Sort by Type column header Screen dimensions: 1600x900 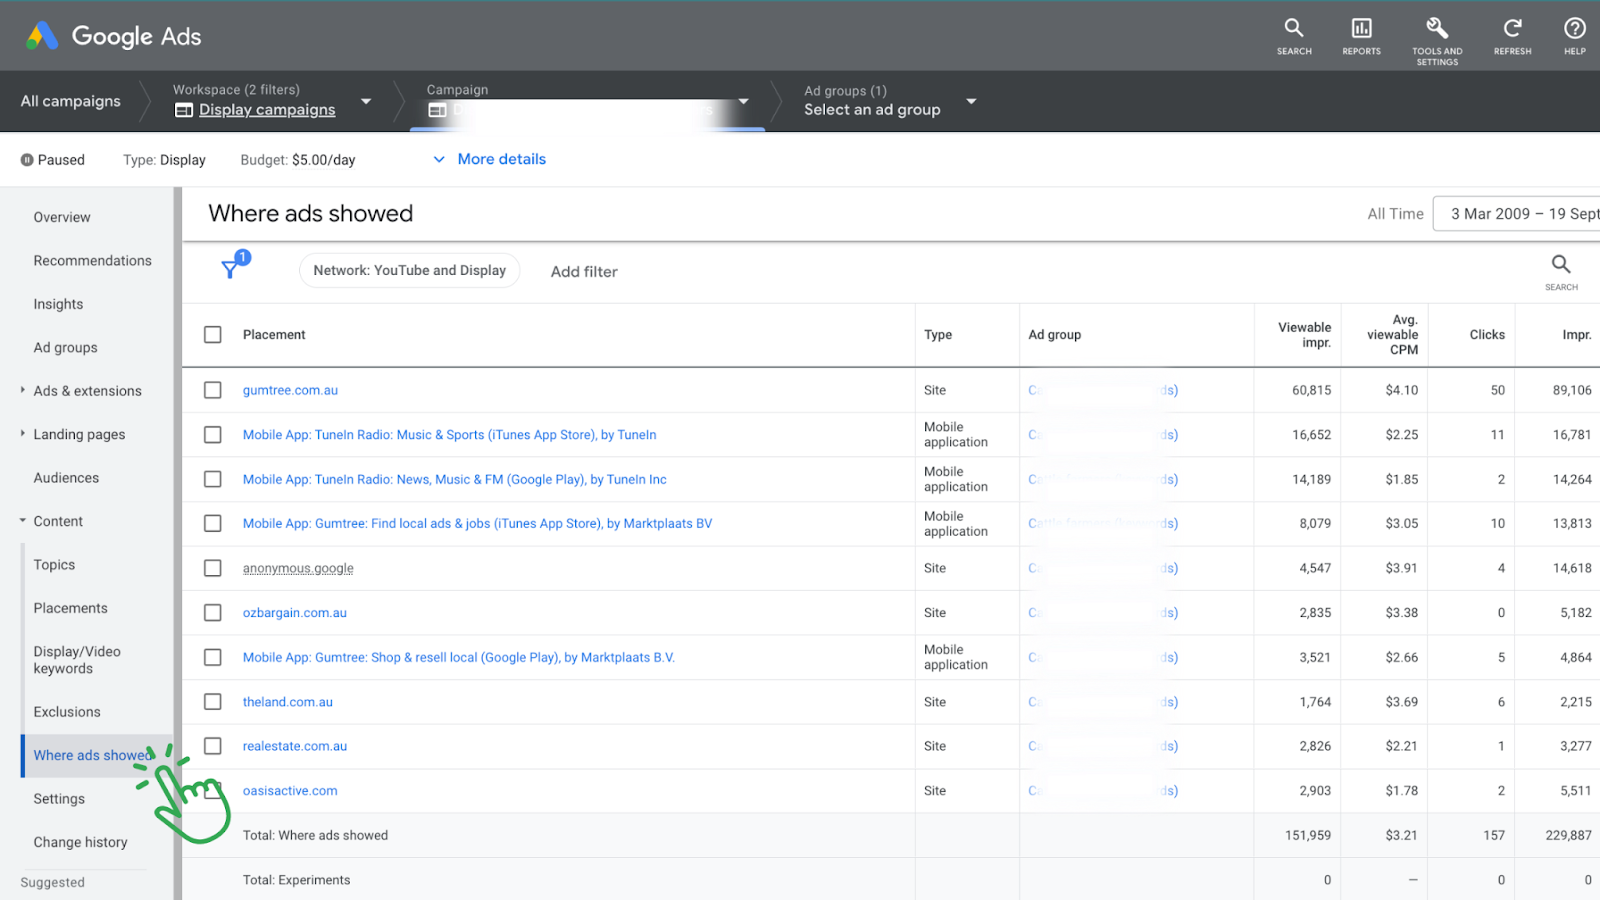coord(938,335)
